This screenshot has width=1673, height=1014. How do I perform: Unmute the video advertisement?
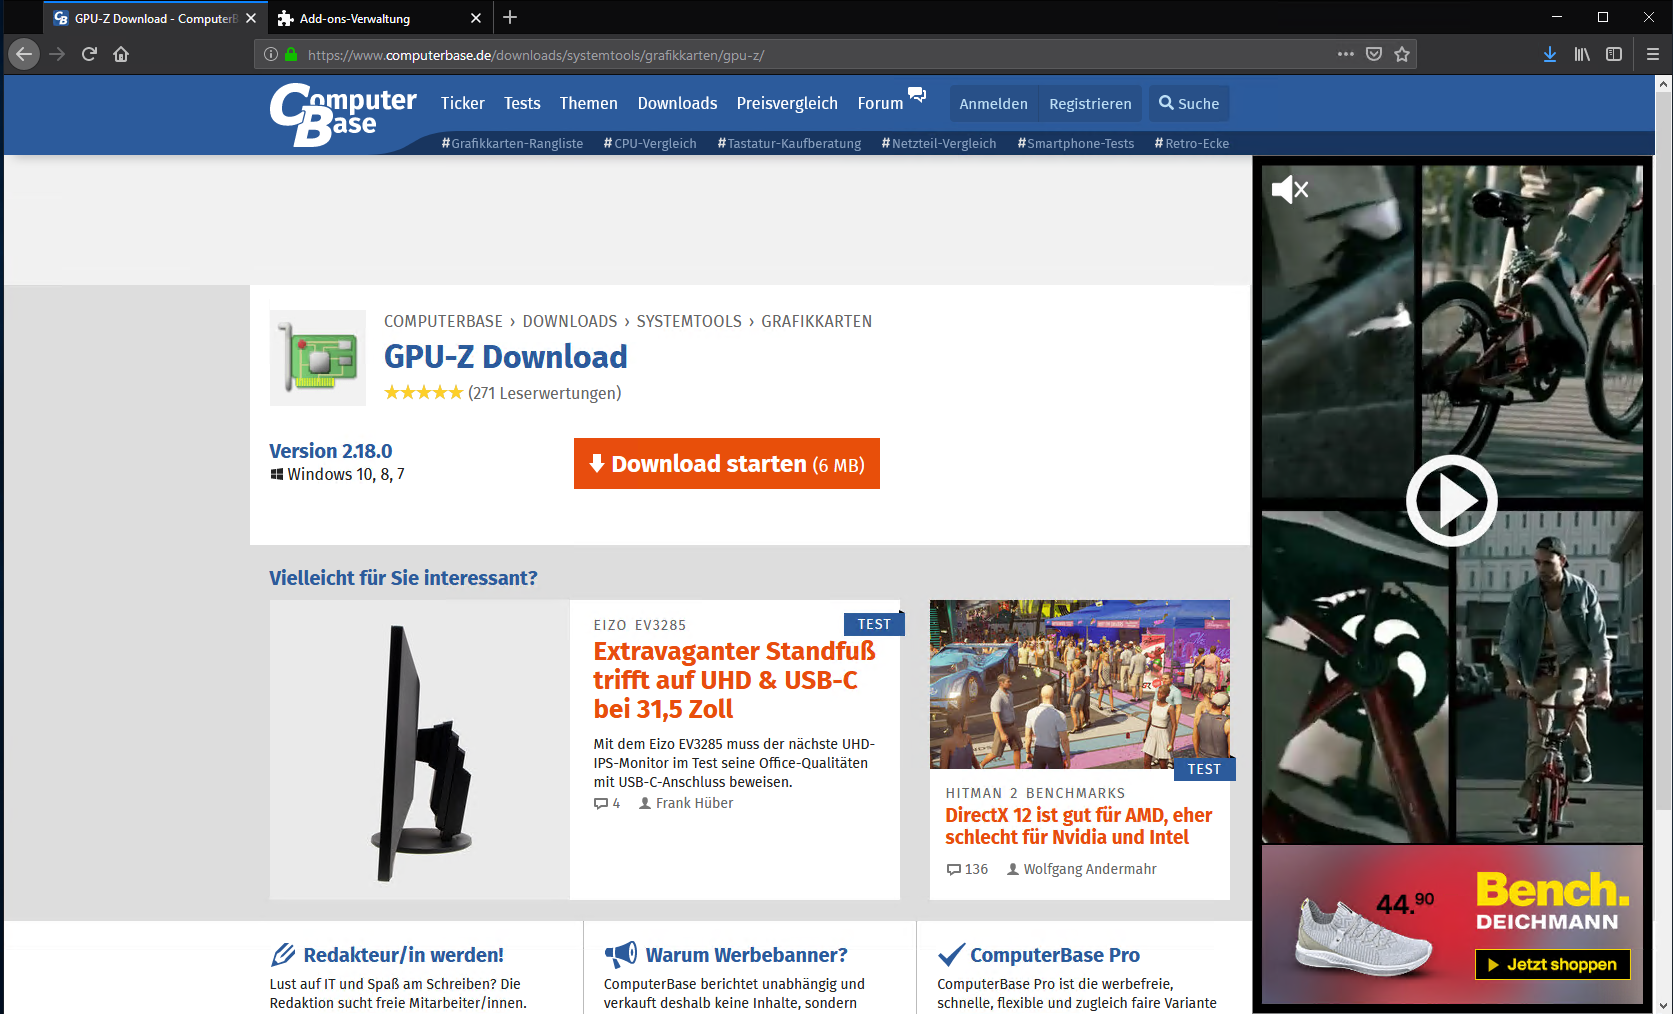[1290, 189]
